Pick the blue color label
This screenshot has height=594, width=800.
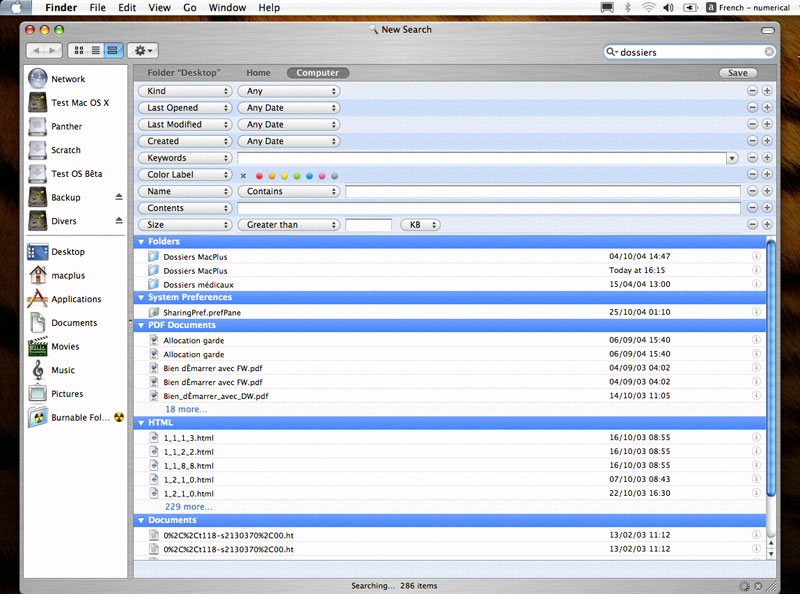click(x=309, y=176)
